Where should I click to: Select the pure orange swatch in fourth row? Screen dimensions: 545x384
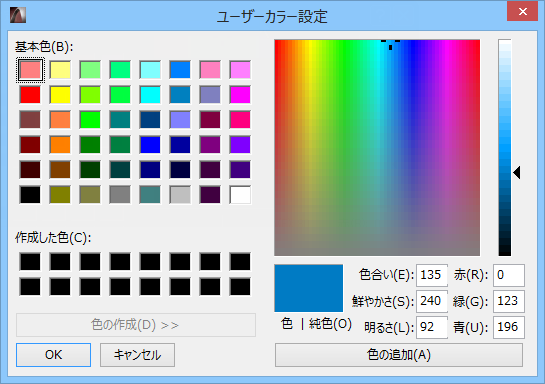point(60,145)
